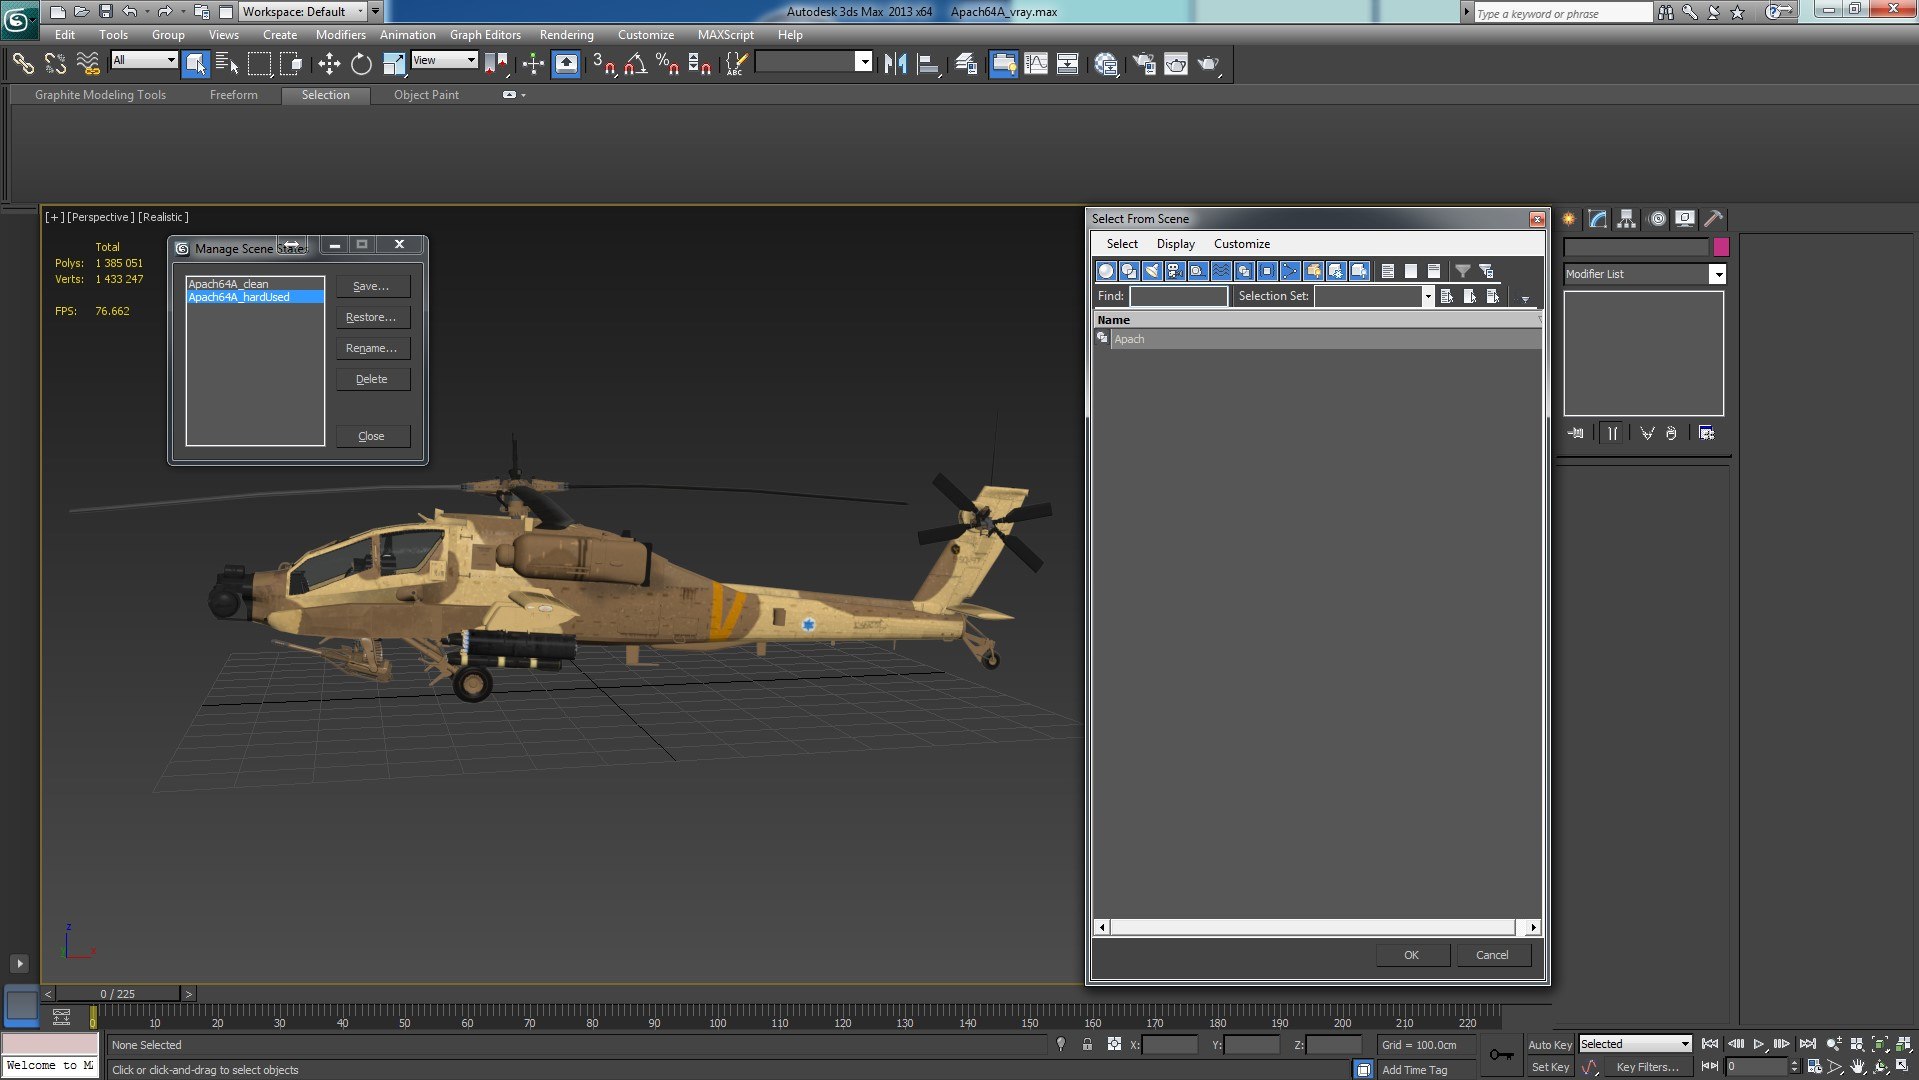1919x1080 pixels.
Task: Toggle Display Lights filter in Select From Scene
Action: click(x=1152, y=271)
